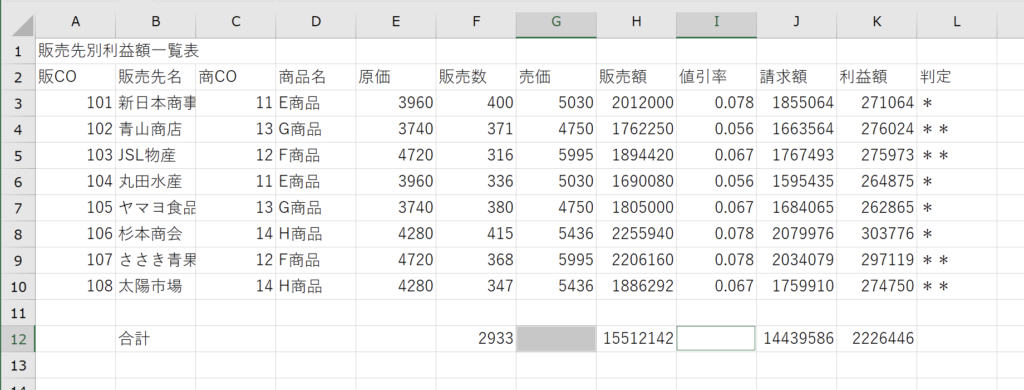This screenshot has width=1024, height=390.
Task: Select cell ささき青果
Action: tap(155, 260)
